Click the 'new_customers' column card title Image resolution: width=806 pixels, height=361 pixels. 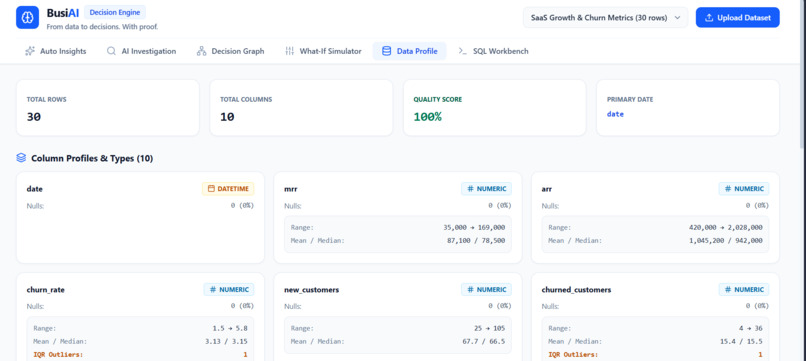point(312,290)
